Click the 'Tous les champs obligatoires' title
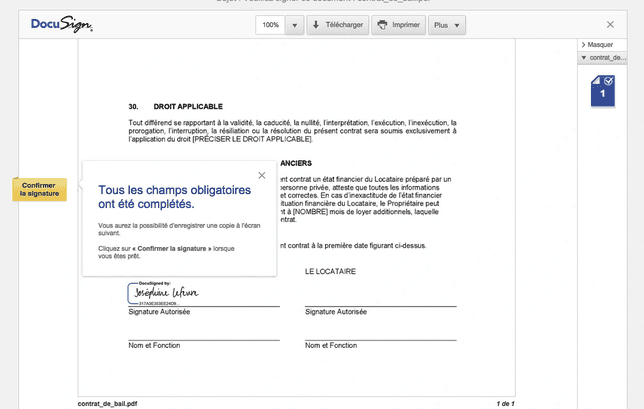Screen dimensions: 644x409 pyautogui.click(x=174, y=197)
